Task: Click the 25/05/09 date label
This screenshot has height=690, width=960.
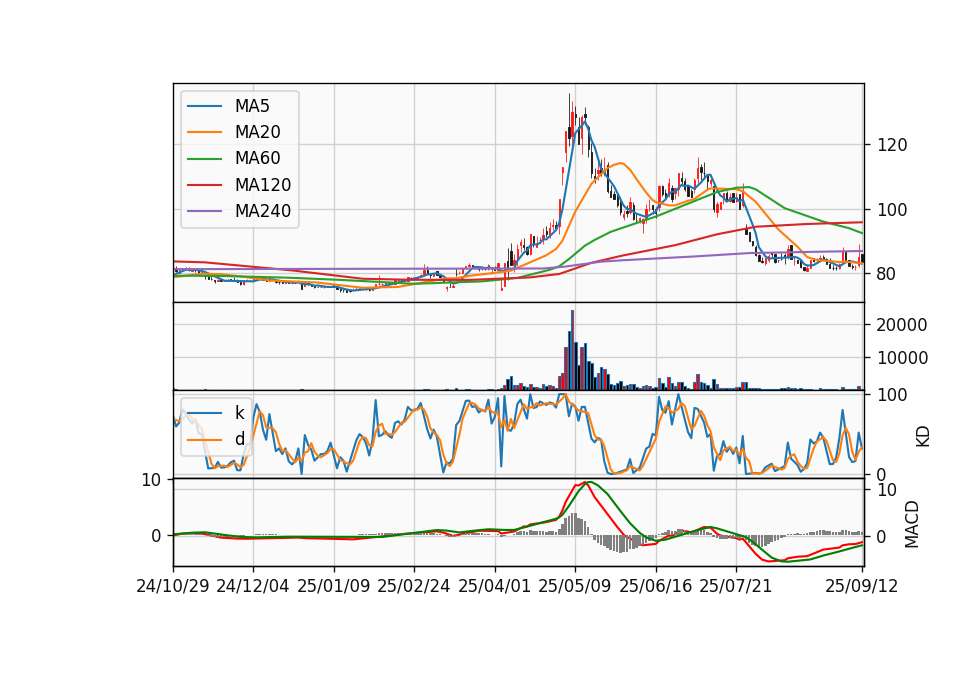Action: click(575, 586)
